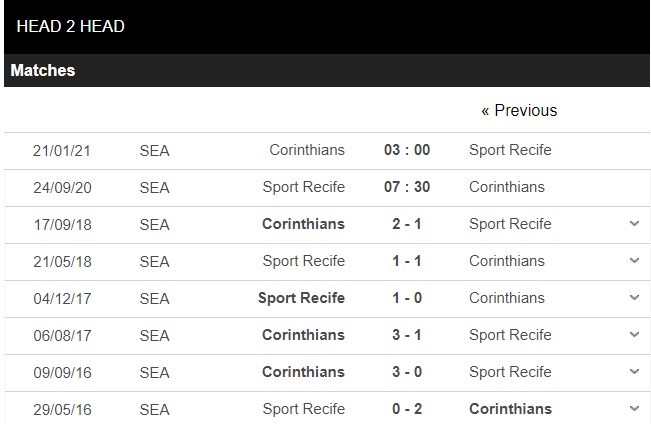
Task: Click the 03 : 00 kickoff time
Action: pos(407,150)
